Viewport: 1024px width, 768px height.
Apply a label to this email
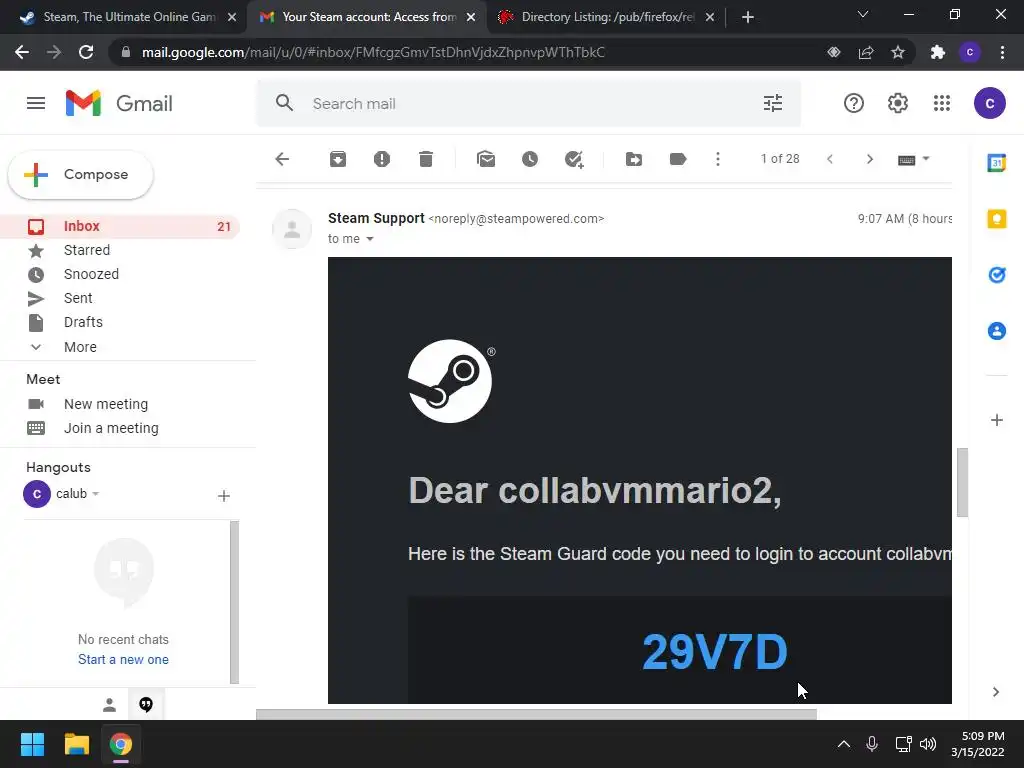678,159
